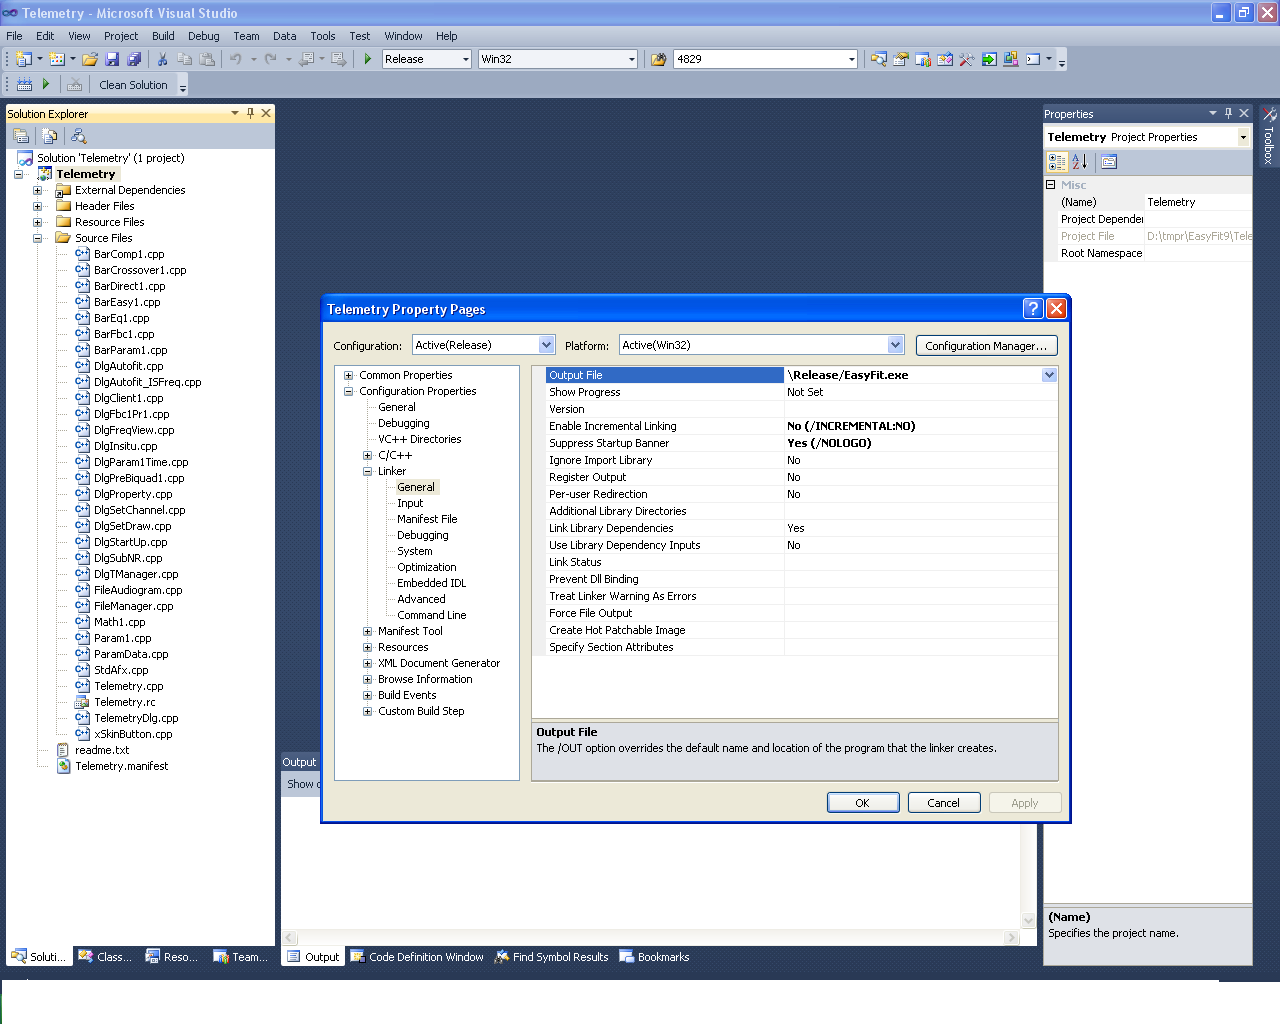Open the Command Window toolbar icon
Viewport: 1280px width, 1024px height.
click(1033, 59)
